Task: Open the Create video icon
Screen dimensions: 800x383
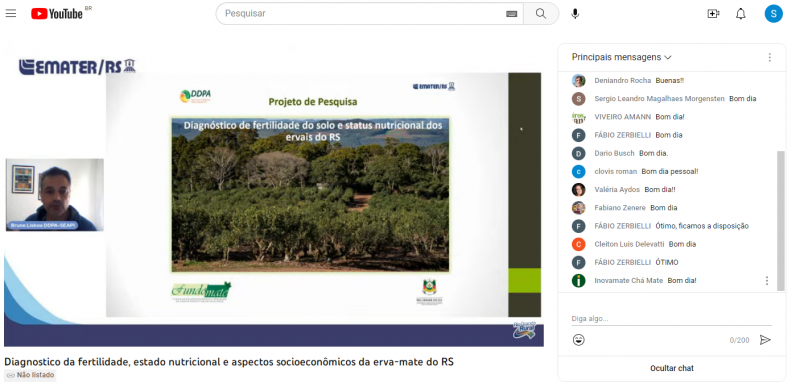Action: [713, 14]
